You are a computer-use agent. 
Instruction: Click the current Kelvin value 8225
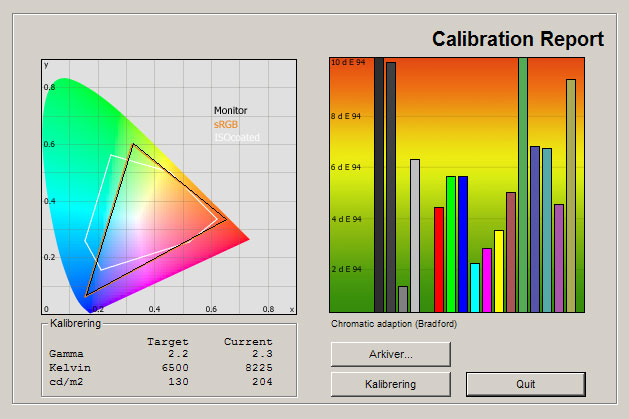coord(254,367)
